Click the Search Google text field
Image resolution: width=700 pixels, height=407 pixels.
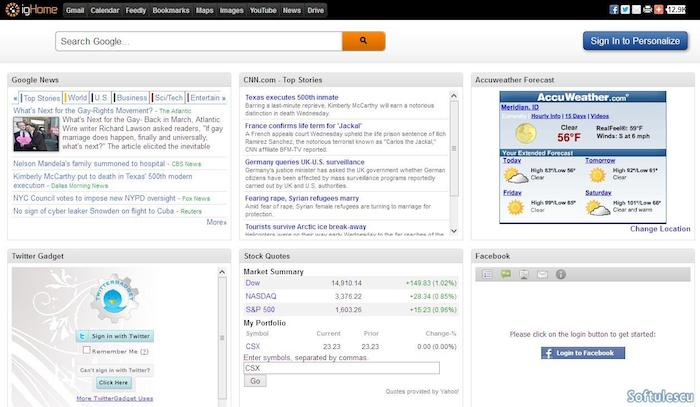(x=198, y=41)
